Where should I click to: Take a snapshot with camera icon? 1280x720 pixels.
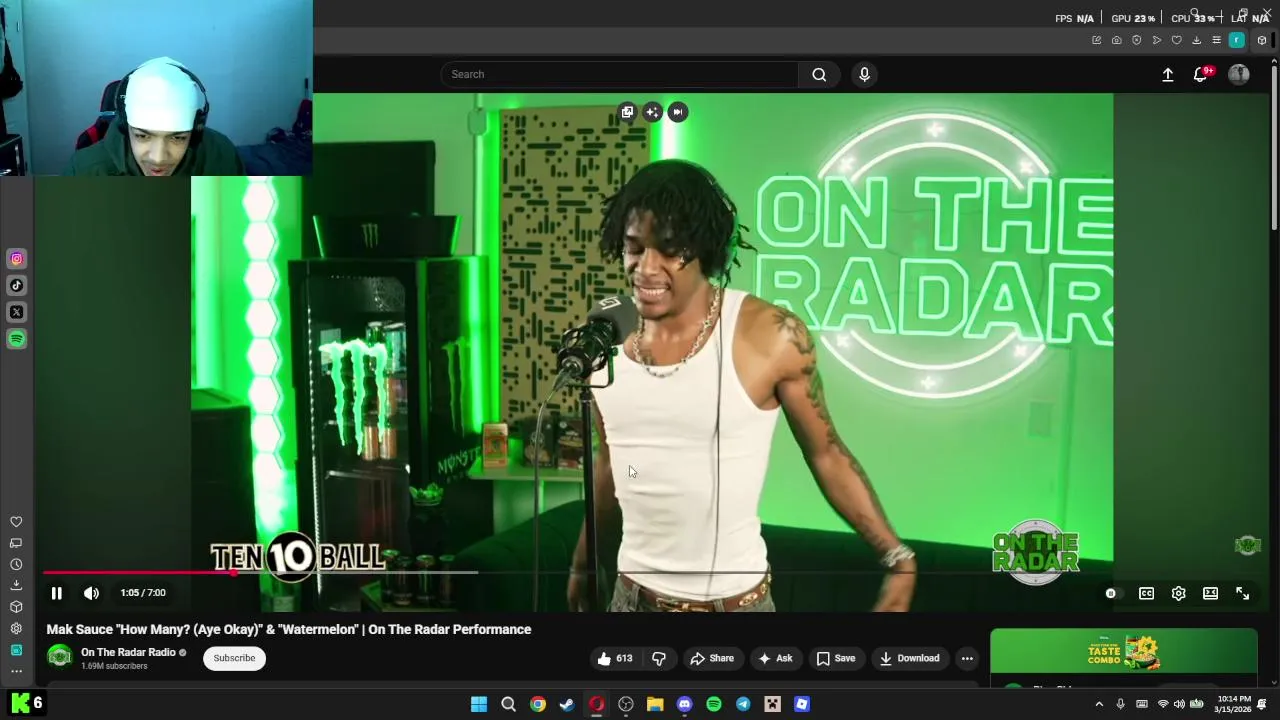tap(1116, 40)
